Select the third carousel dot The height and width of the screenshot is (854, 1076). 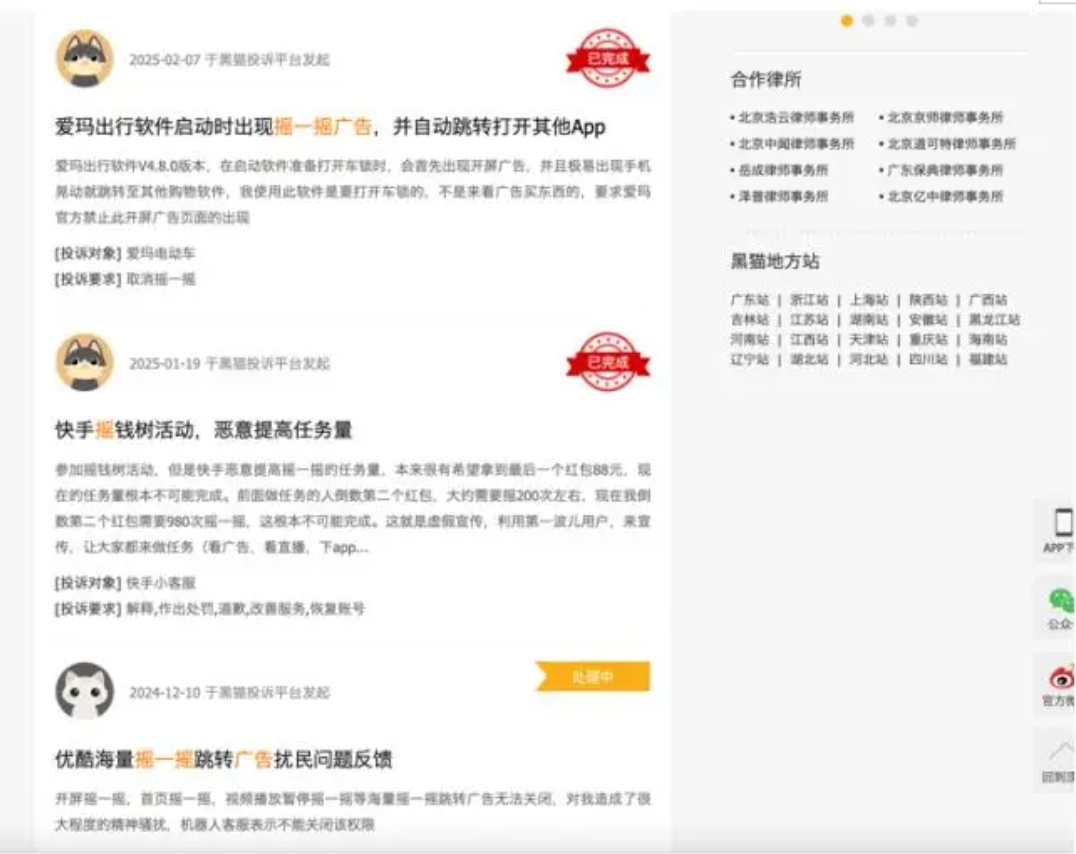[890, 21]
